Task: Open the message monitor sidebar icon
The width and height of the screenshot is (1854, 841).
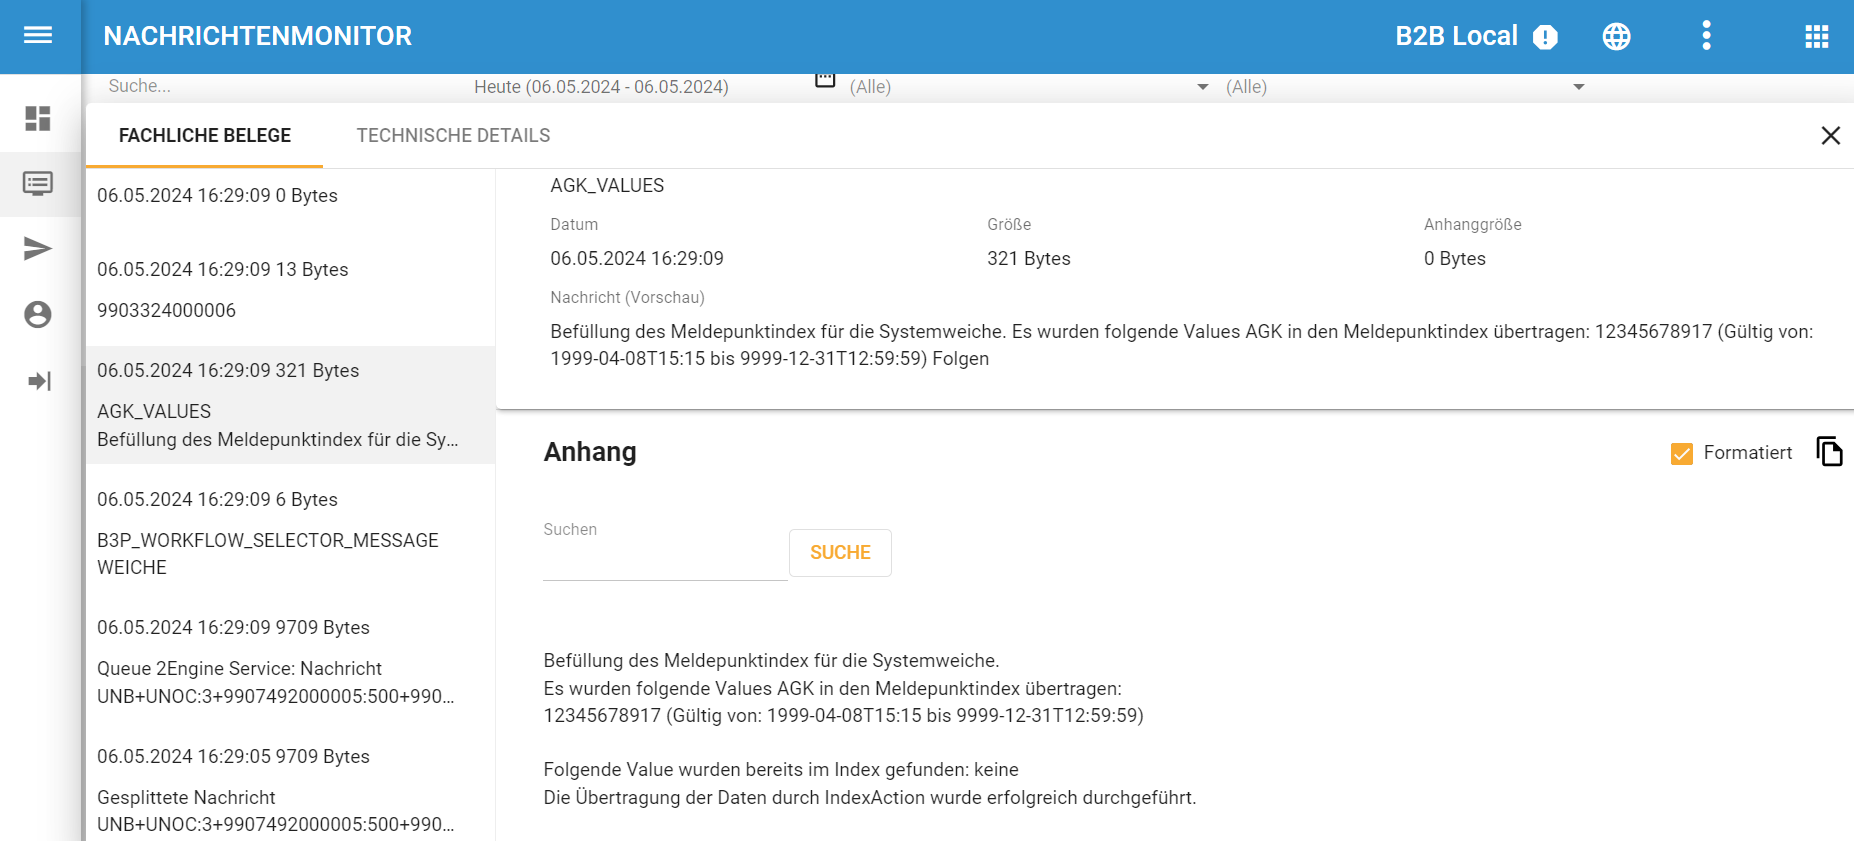Action: 38,184
